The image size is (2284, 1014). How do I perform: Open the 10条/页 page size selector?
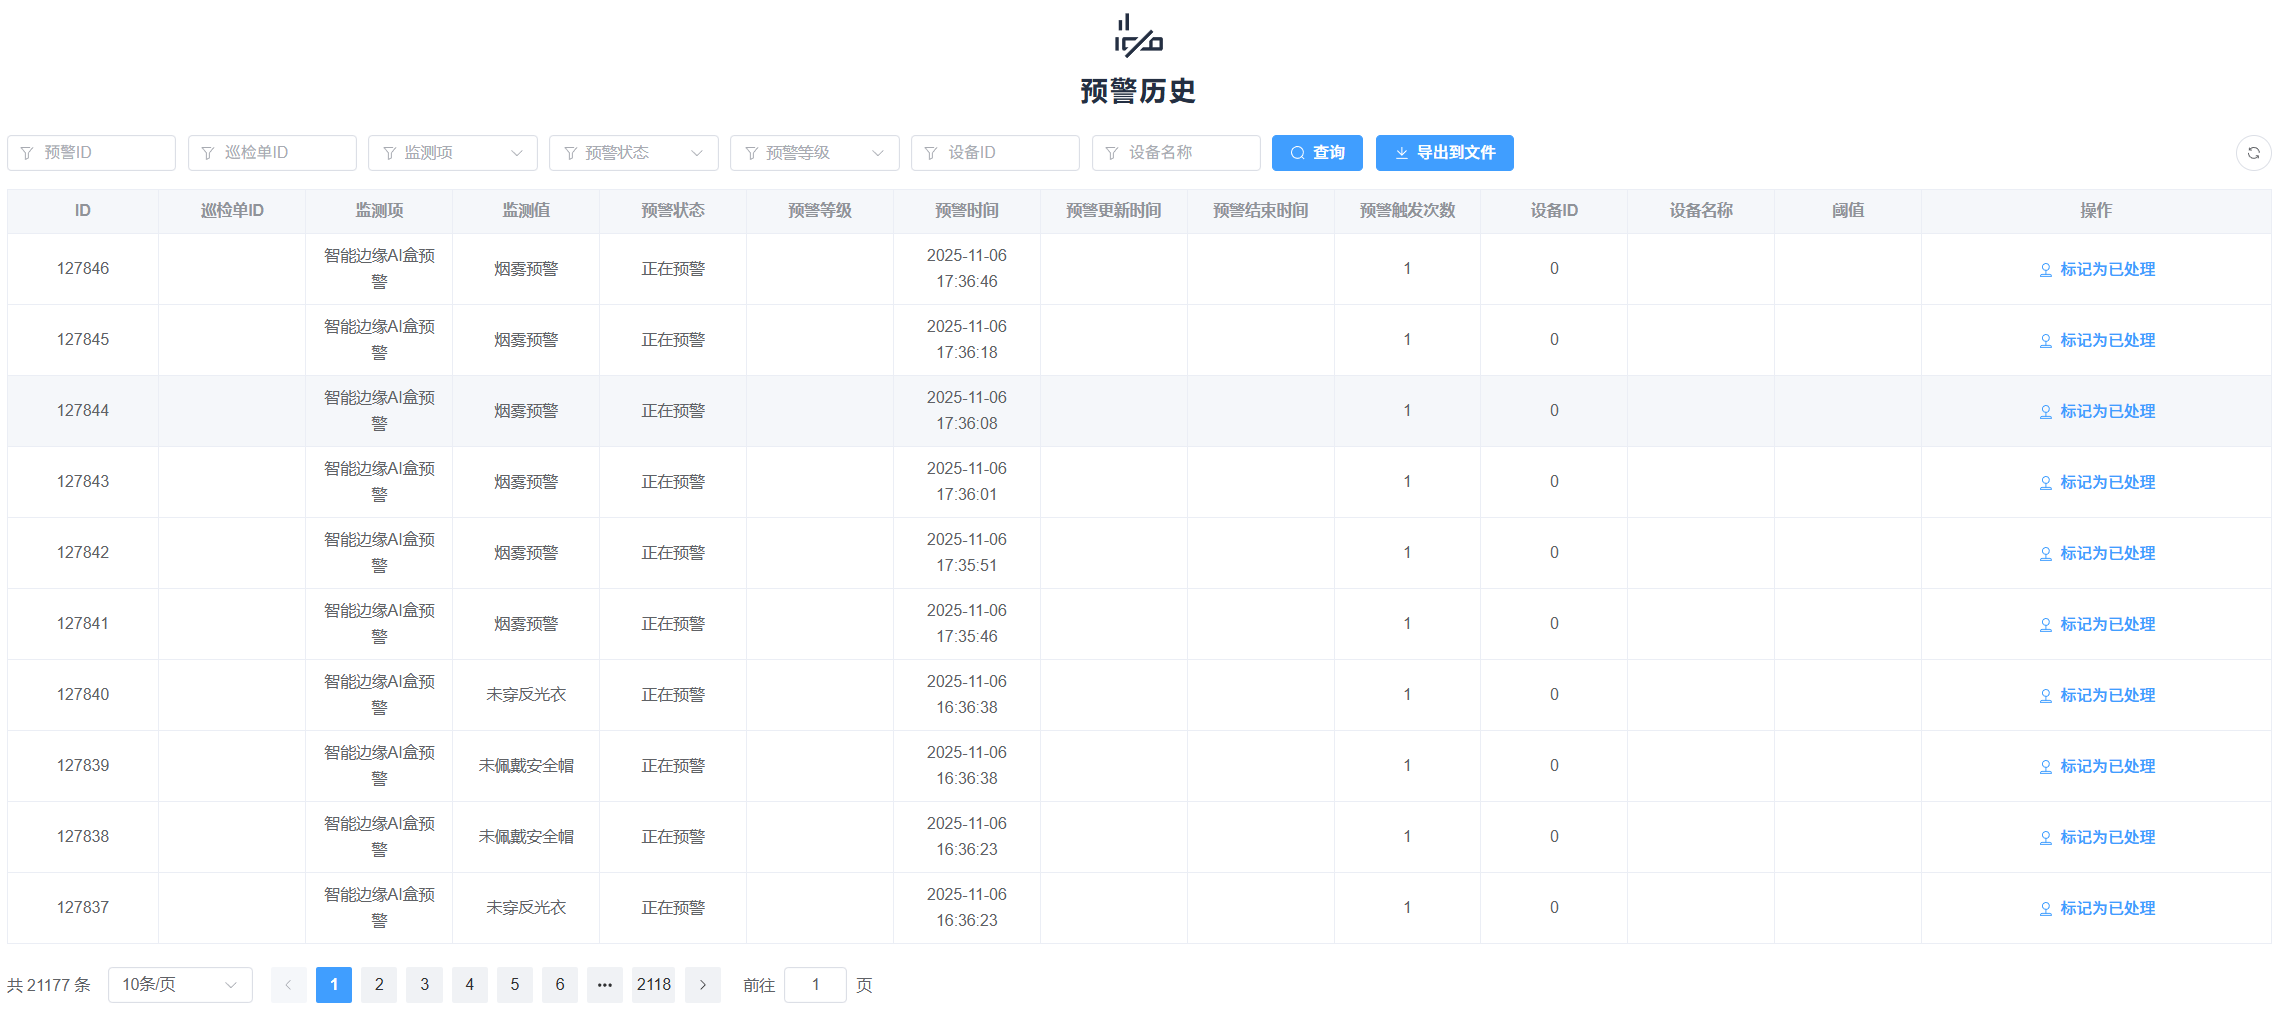[x=180, y=985]
